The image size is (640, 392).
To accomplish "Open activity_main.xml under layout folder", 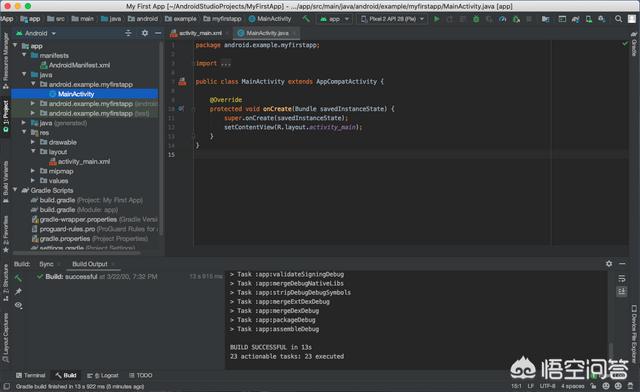I will tap(80, 161).
